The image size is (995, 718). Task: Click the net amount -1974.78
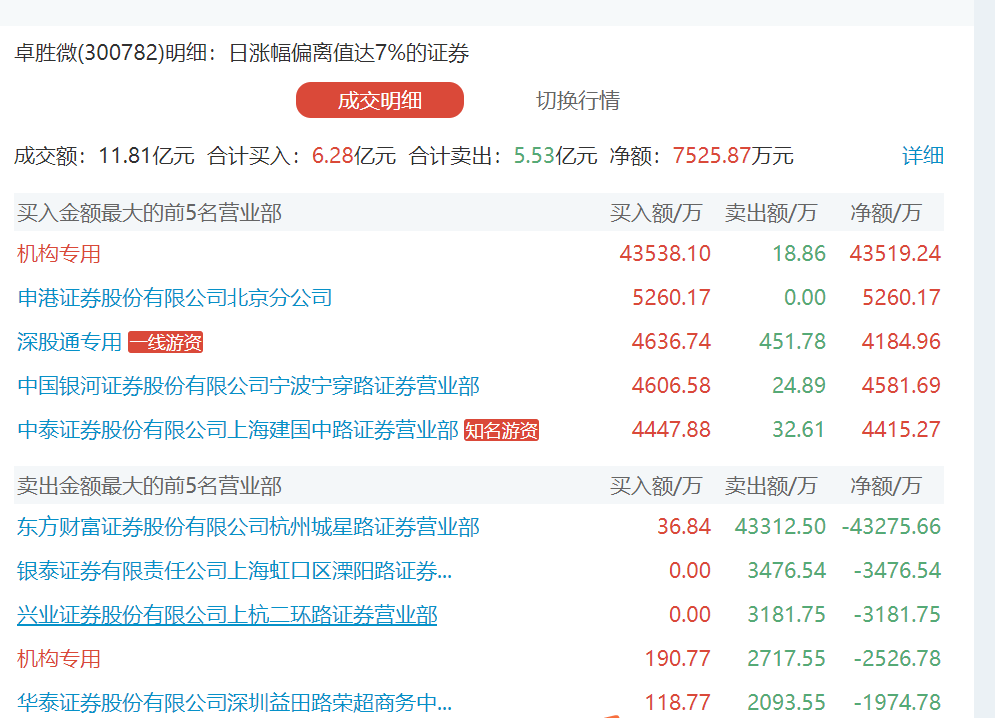tap(897, 702)
